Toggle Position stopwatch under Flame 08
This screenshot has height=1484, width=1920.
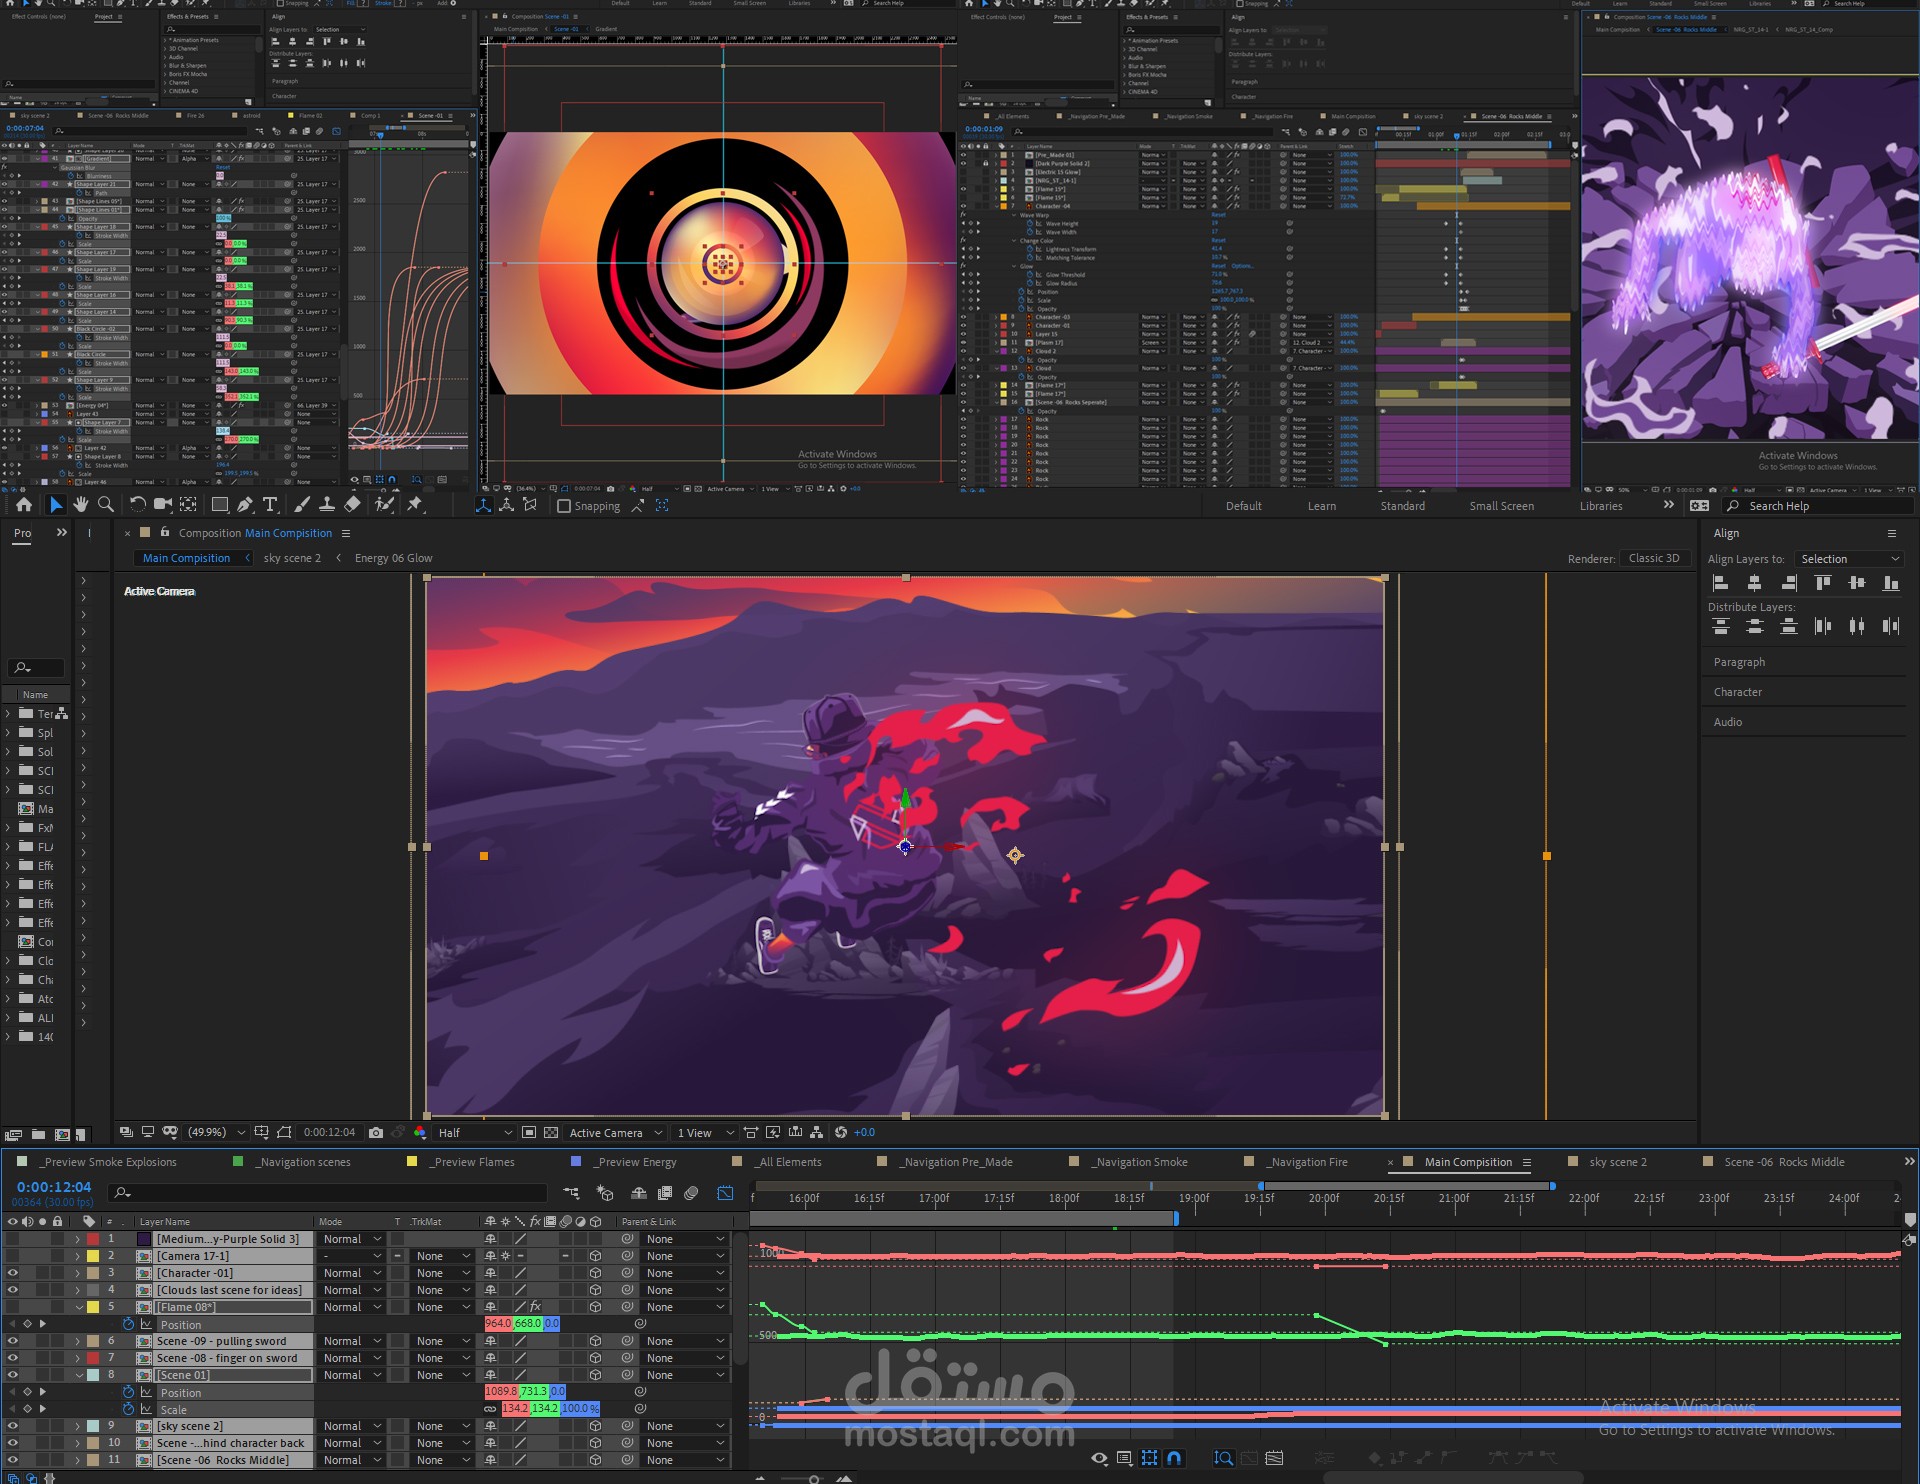[128, 1324]
